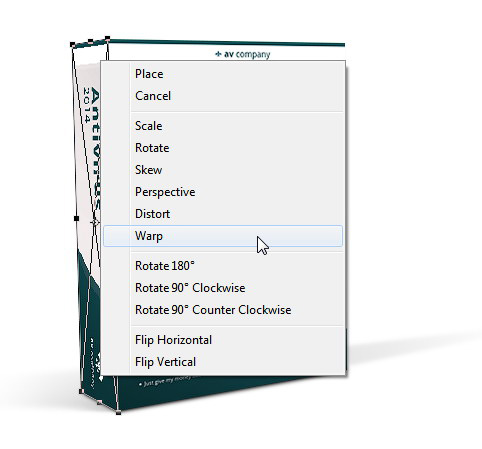Click the left-middle transform handle
482x449 pixels.
tap(76, 218)
